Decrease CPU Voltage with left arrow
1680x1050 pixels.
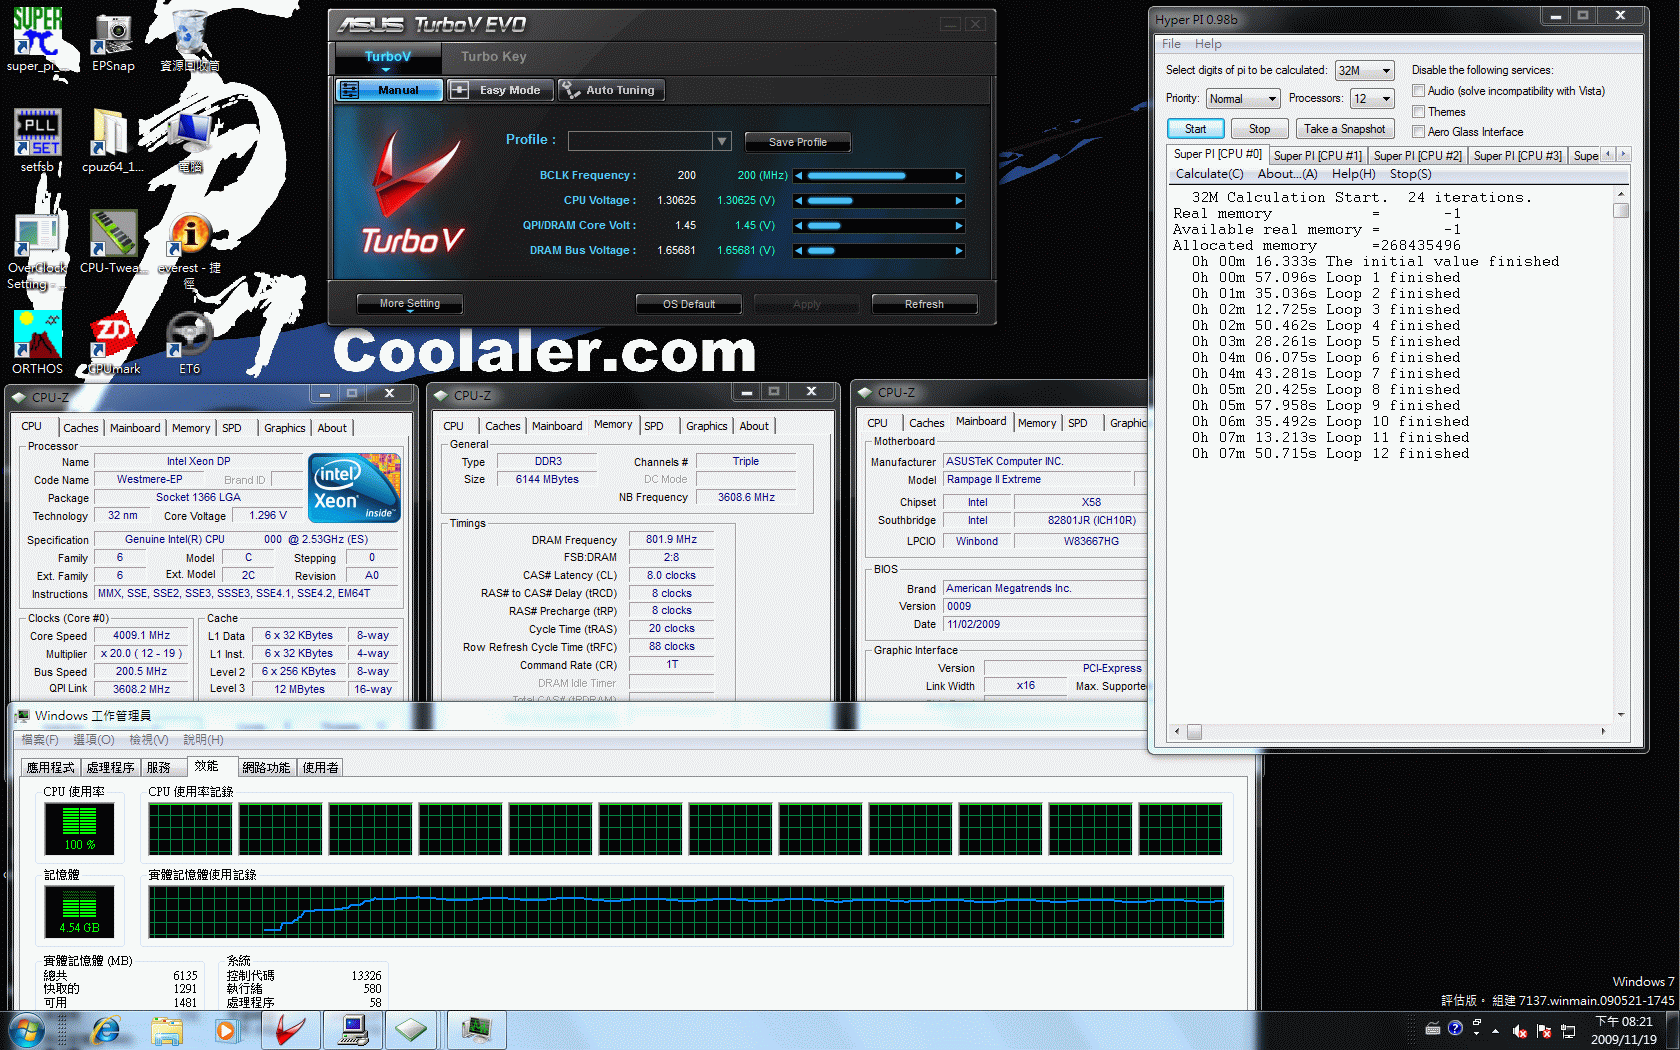[799, 201]
